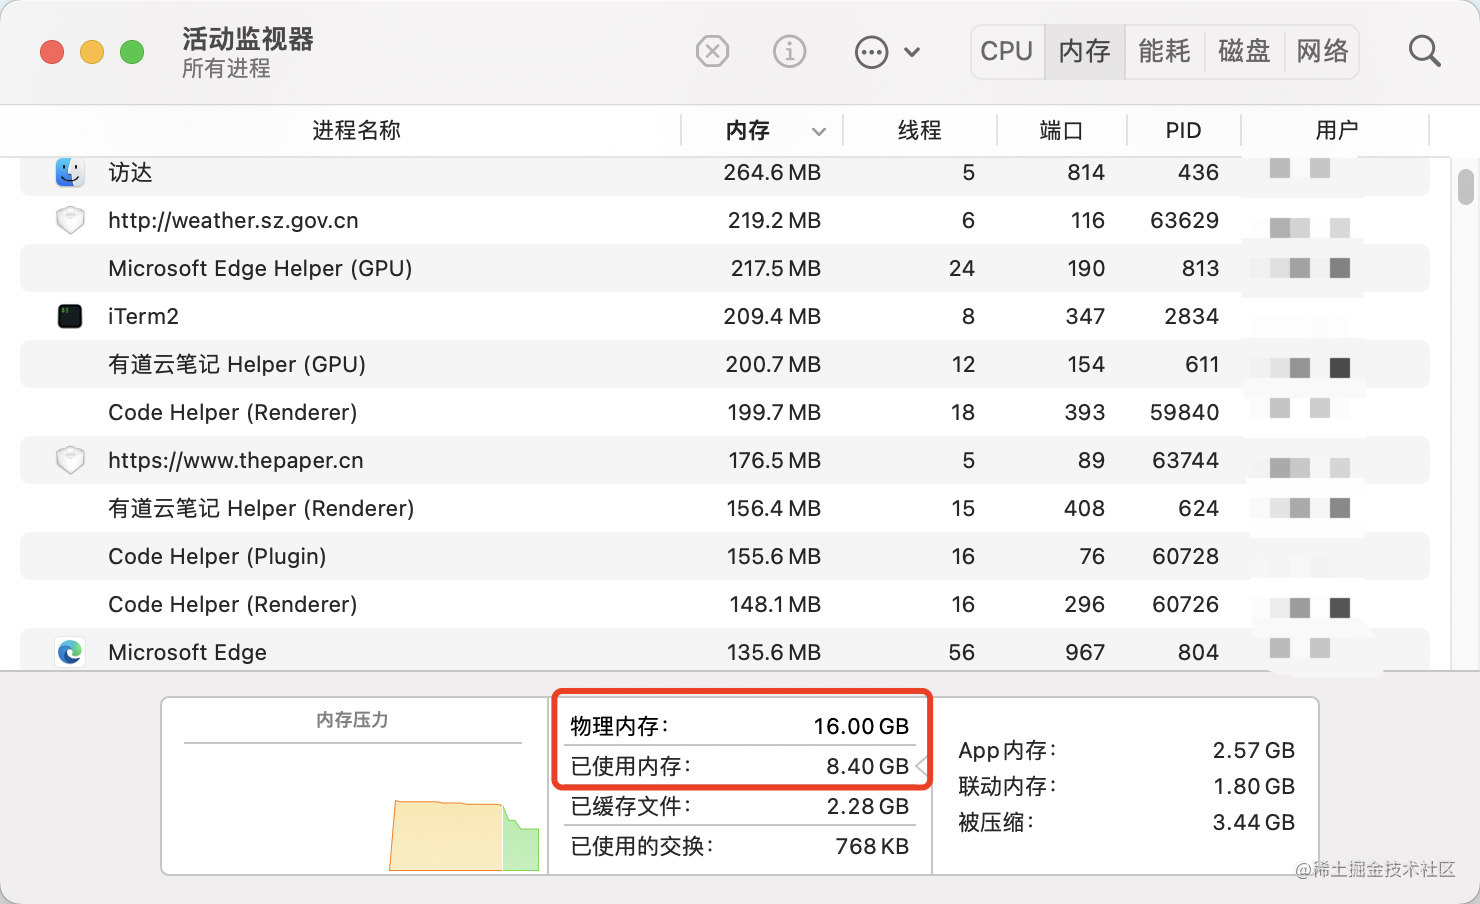Switch to the 磁盘 tab
1480x904 pixels.
[x=1244, y=51]
